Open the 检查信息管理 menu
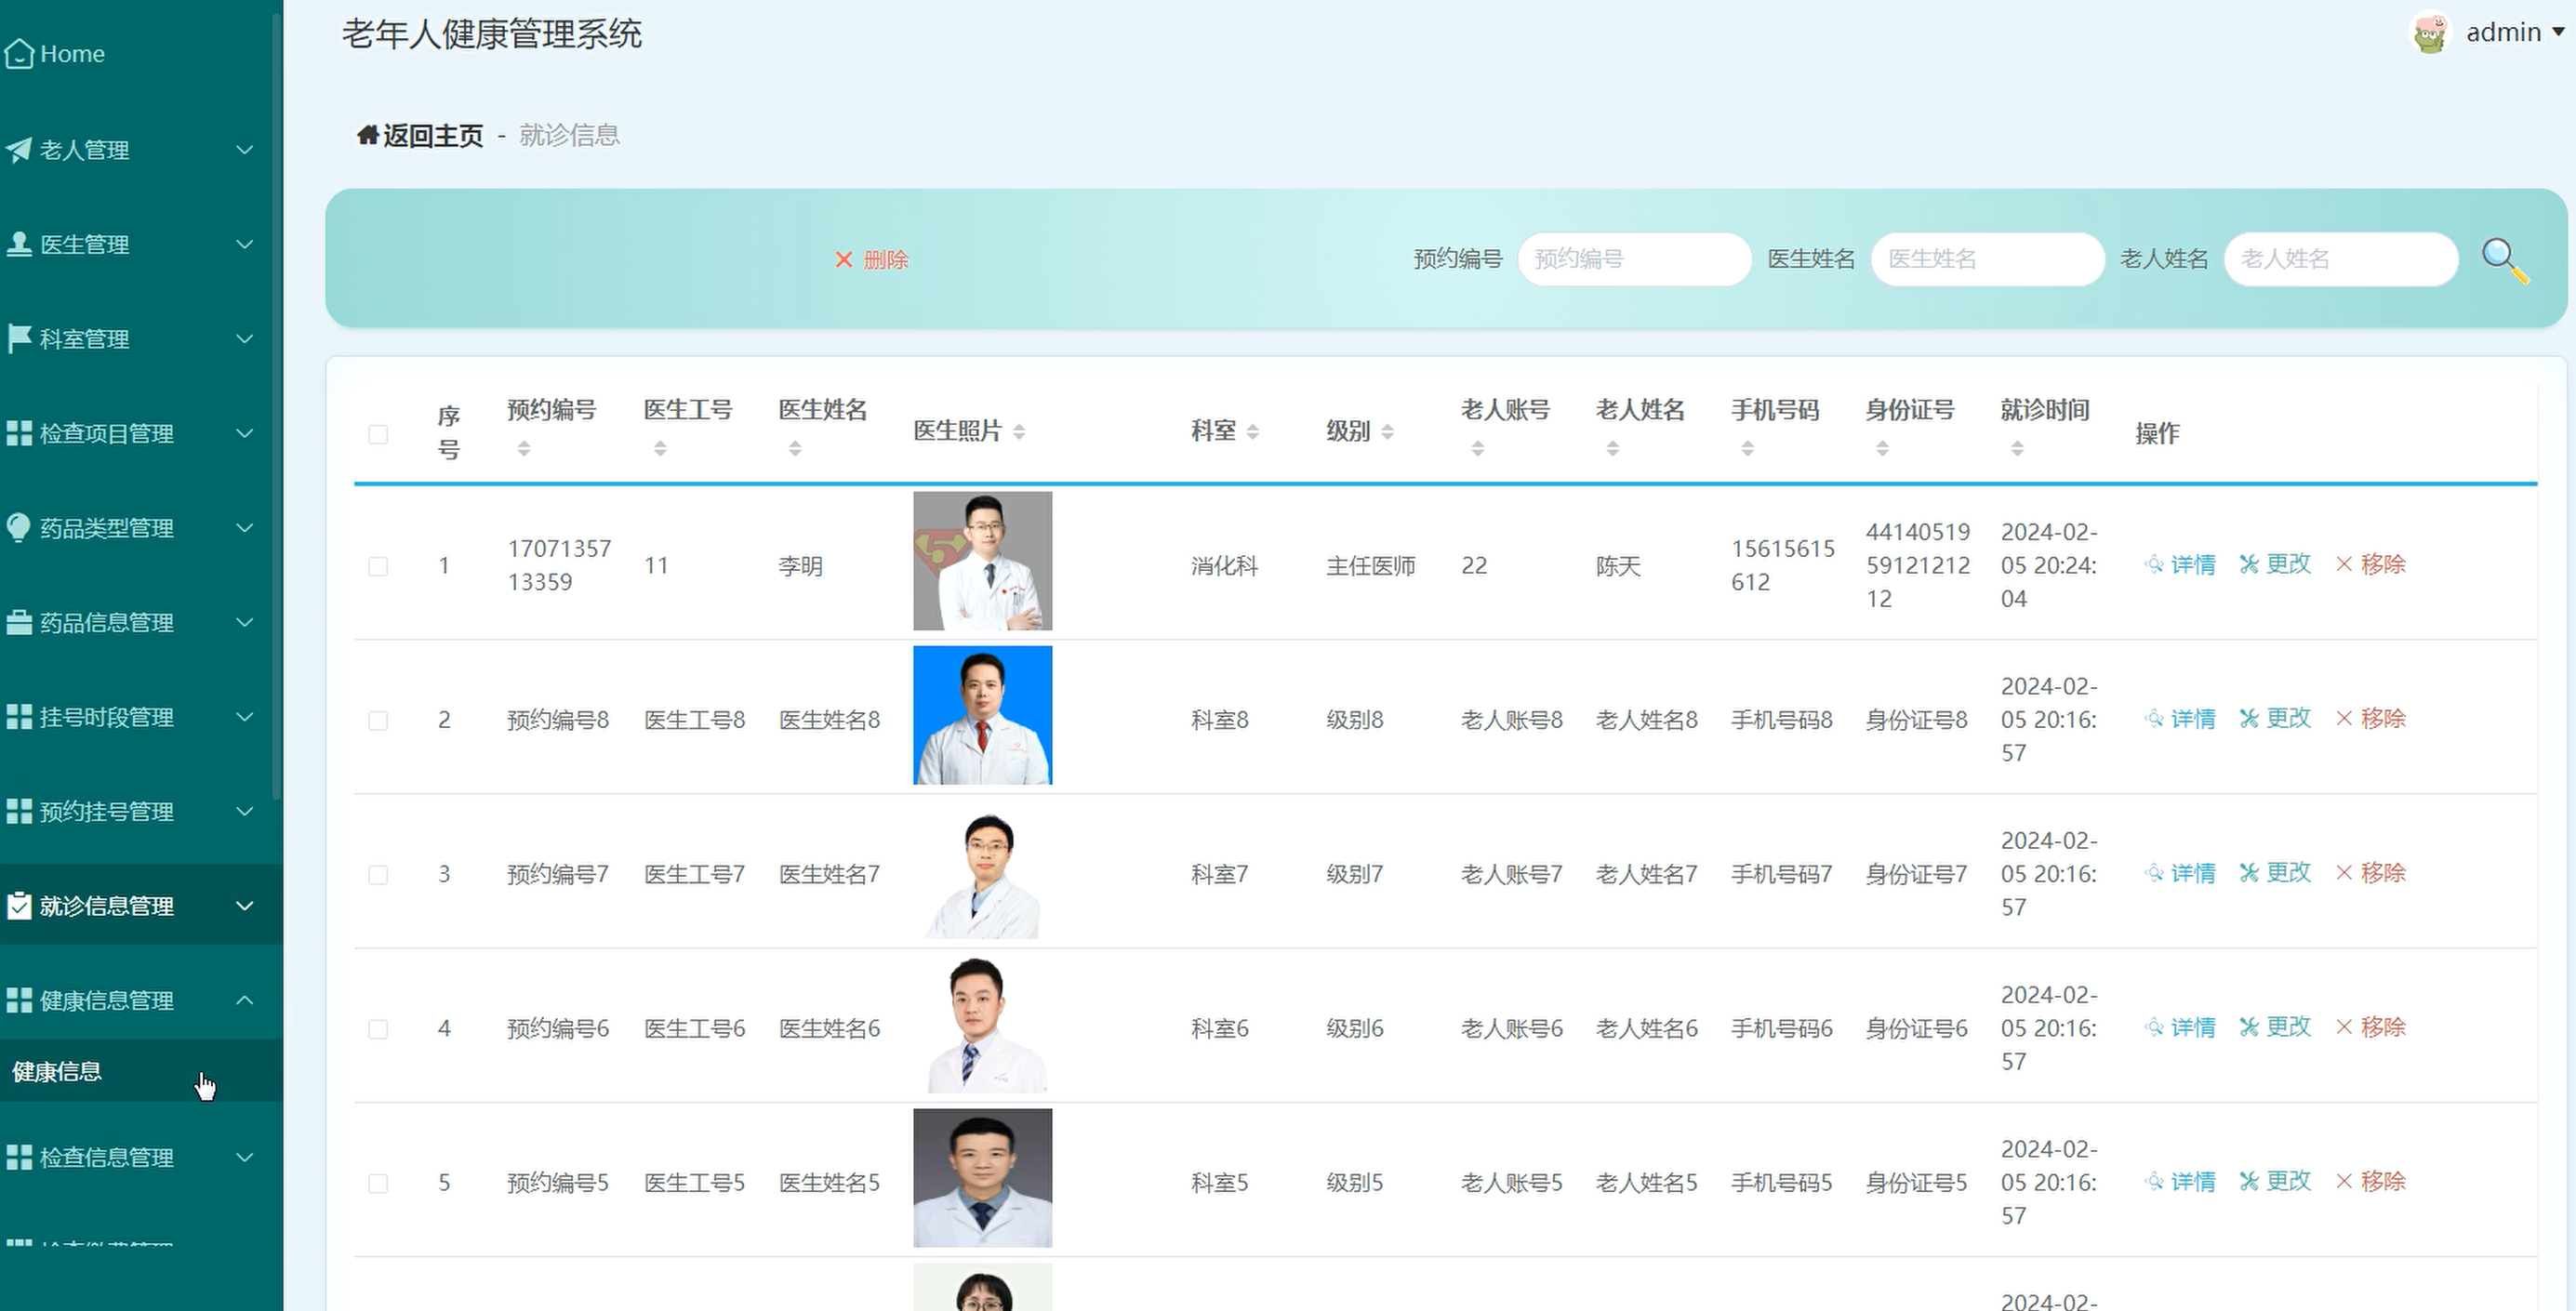This screenshot has height=1311, width=2576. (140, 1157)
